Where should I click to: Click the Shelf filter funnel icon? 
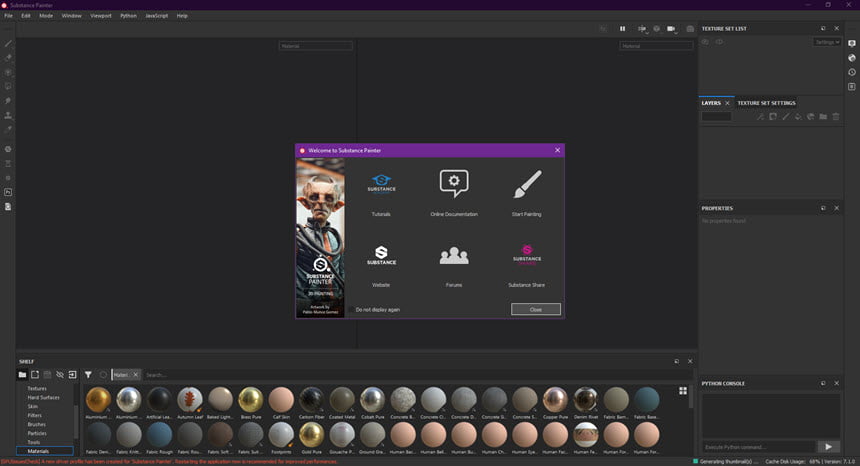point(88,375)
